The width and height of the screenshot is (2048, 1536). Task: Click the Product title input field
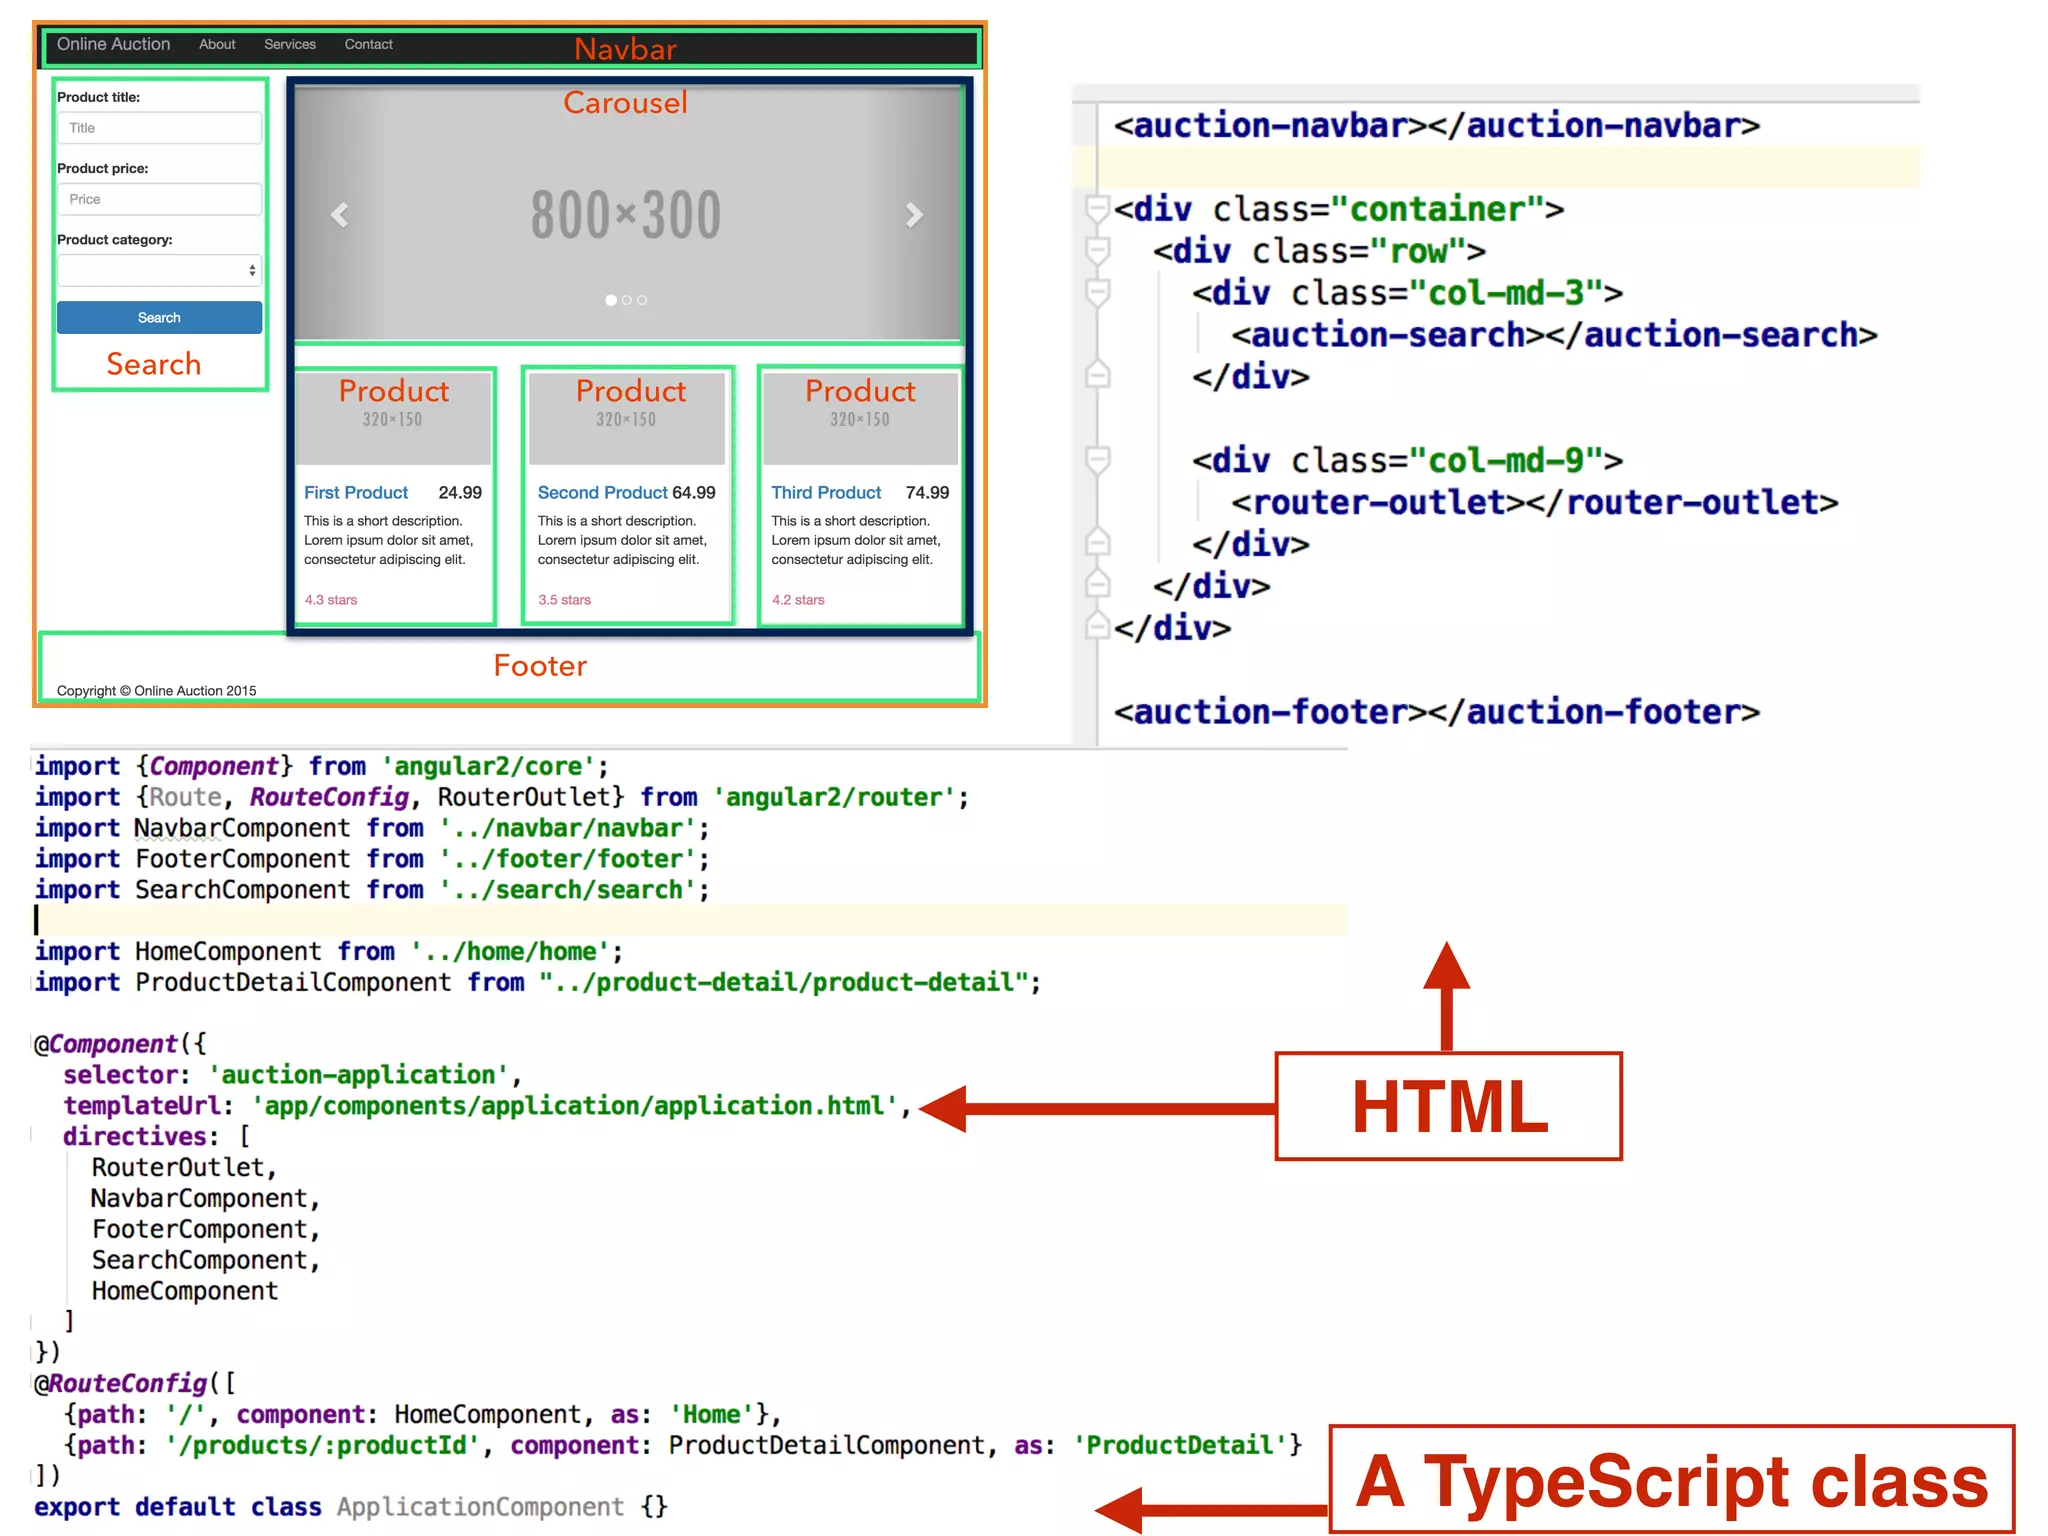click(x=159, y=128)
